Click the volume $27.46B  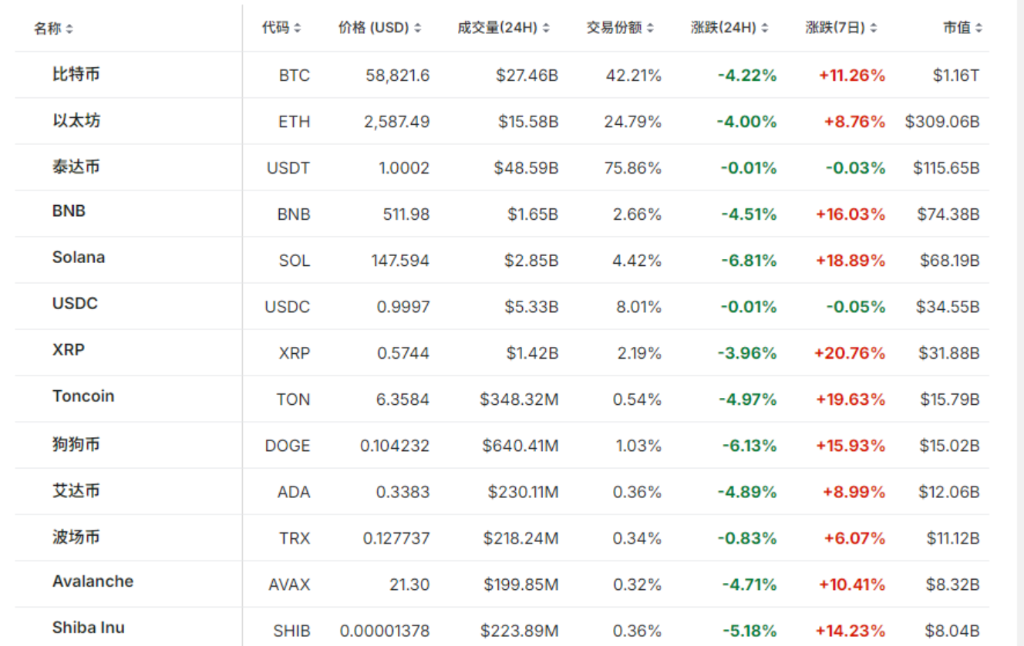(527, 76)
